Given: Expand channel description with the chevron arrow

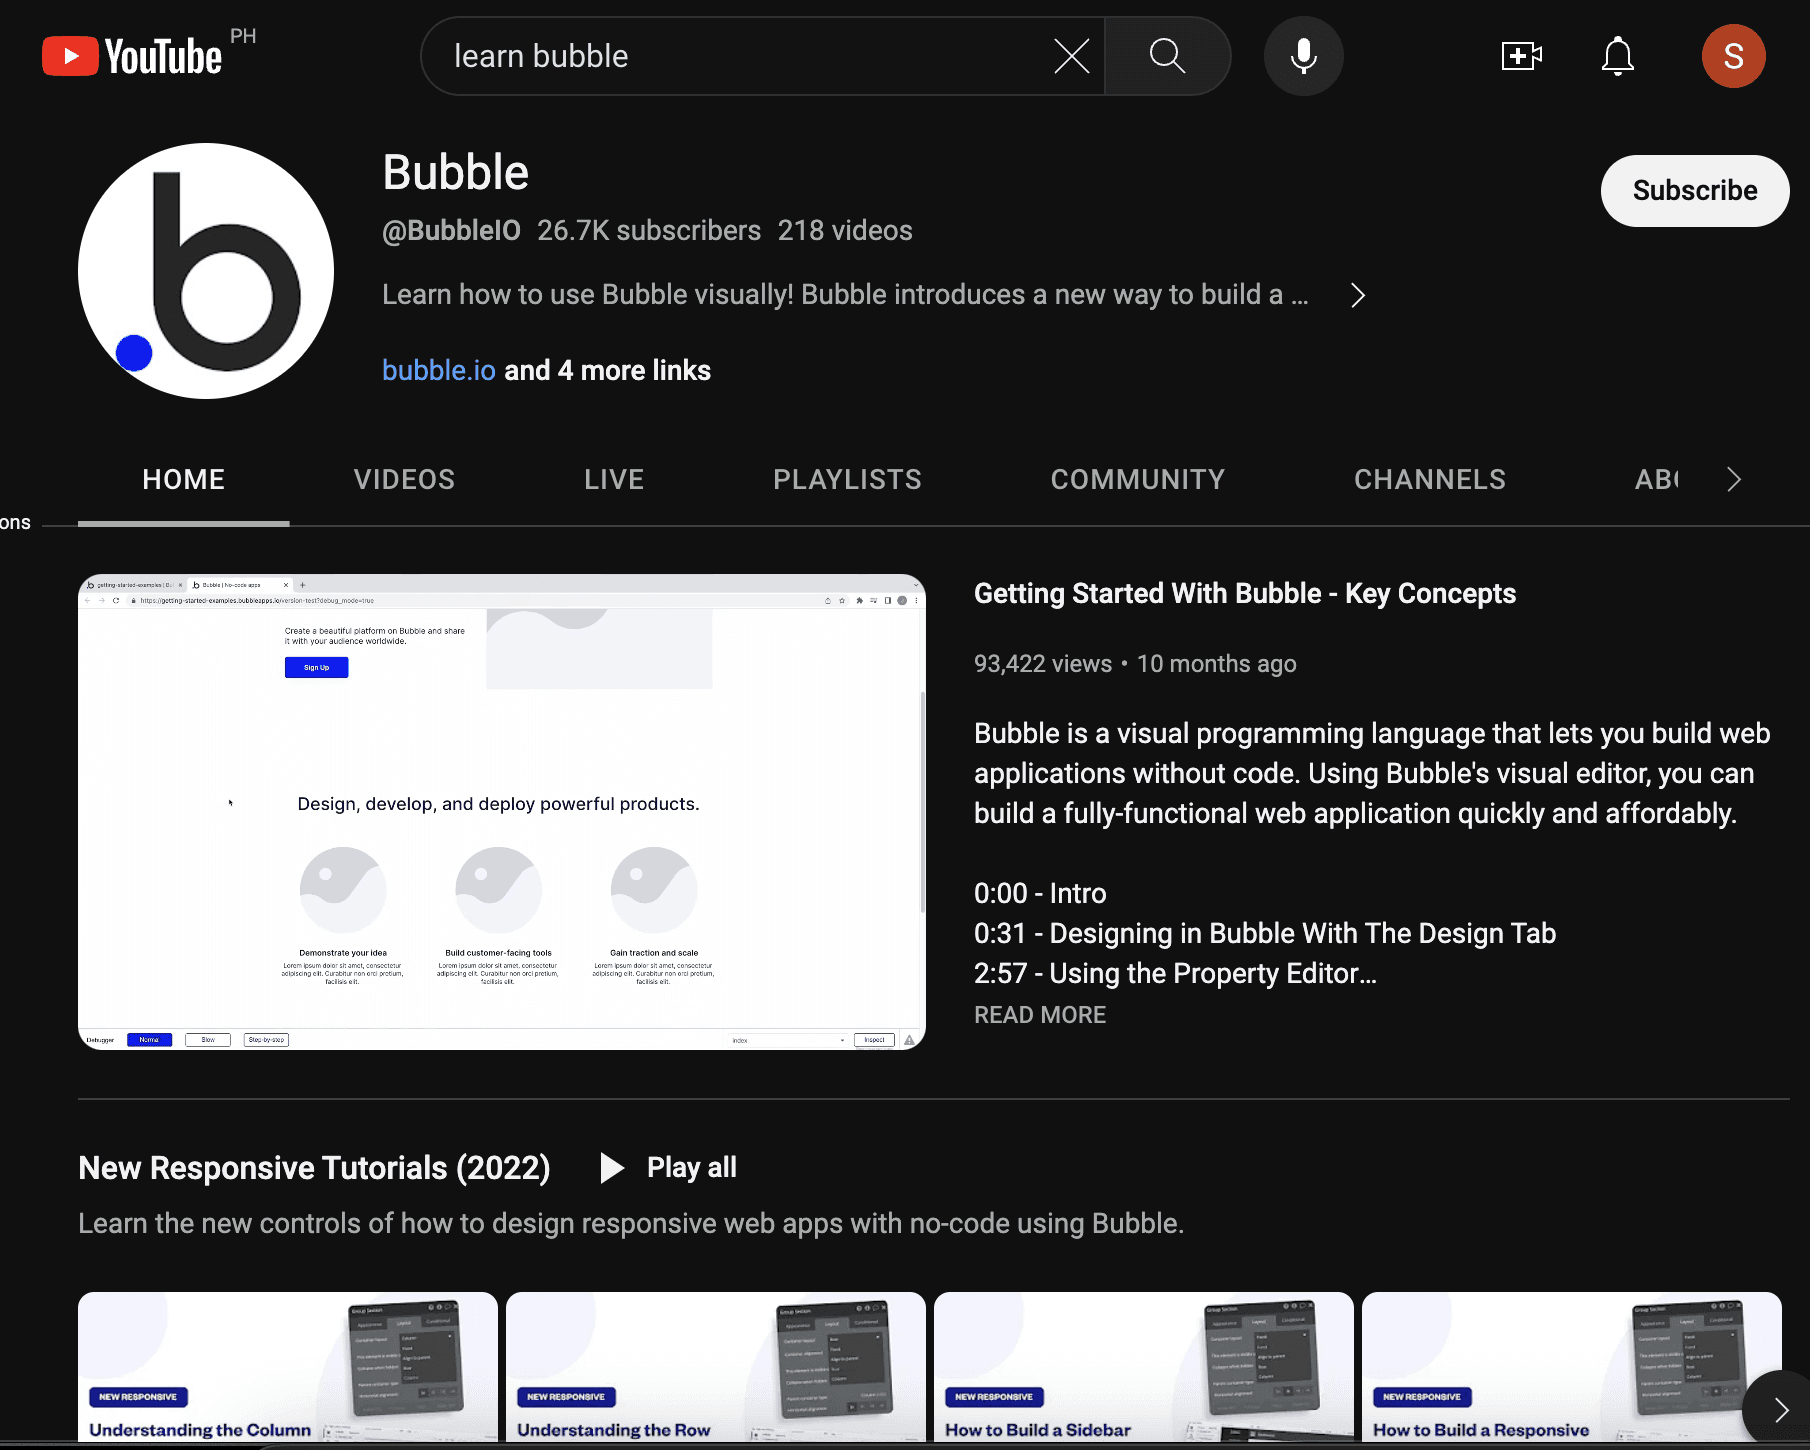Looking at the screenshot, I should point(1357,295).
